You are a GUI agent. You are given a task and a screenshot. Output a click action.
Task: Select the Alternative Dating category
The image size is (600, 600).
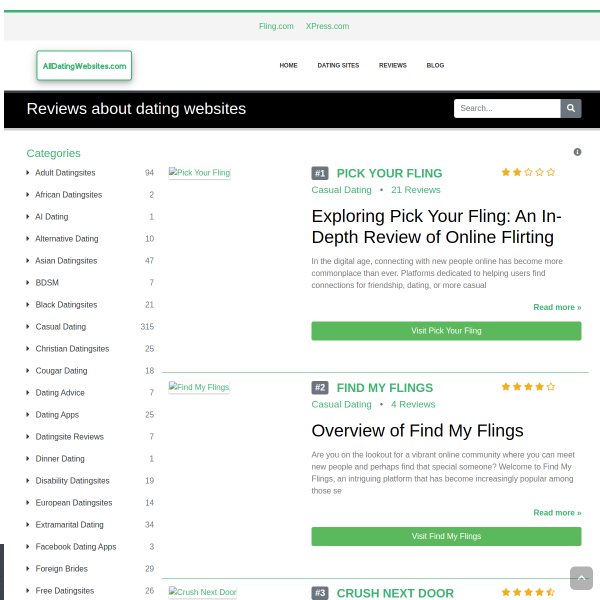point(67,238)
